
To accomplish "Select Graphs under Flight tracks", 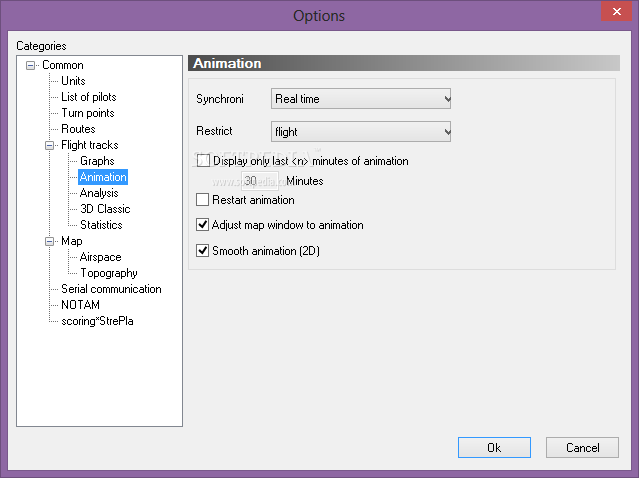I will [x=97, y=161].
